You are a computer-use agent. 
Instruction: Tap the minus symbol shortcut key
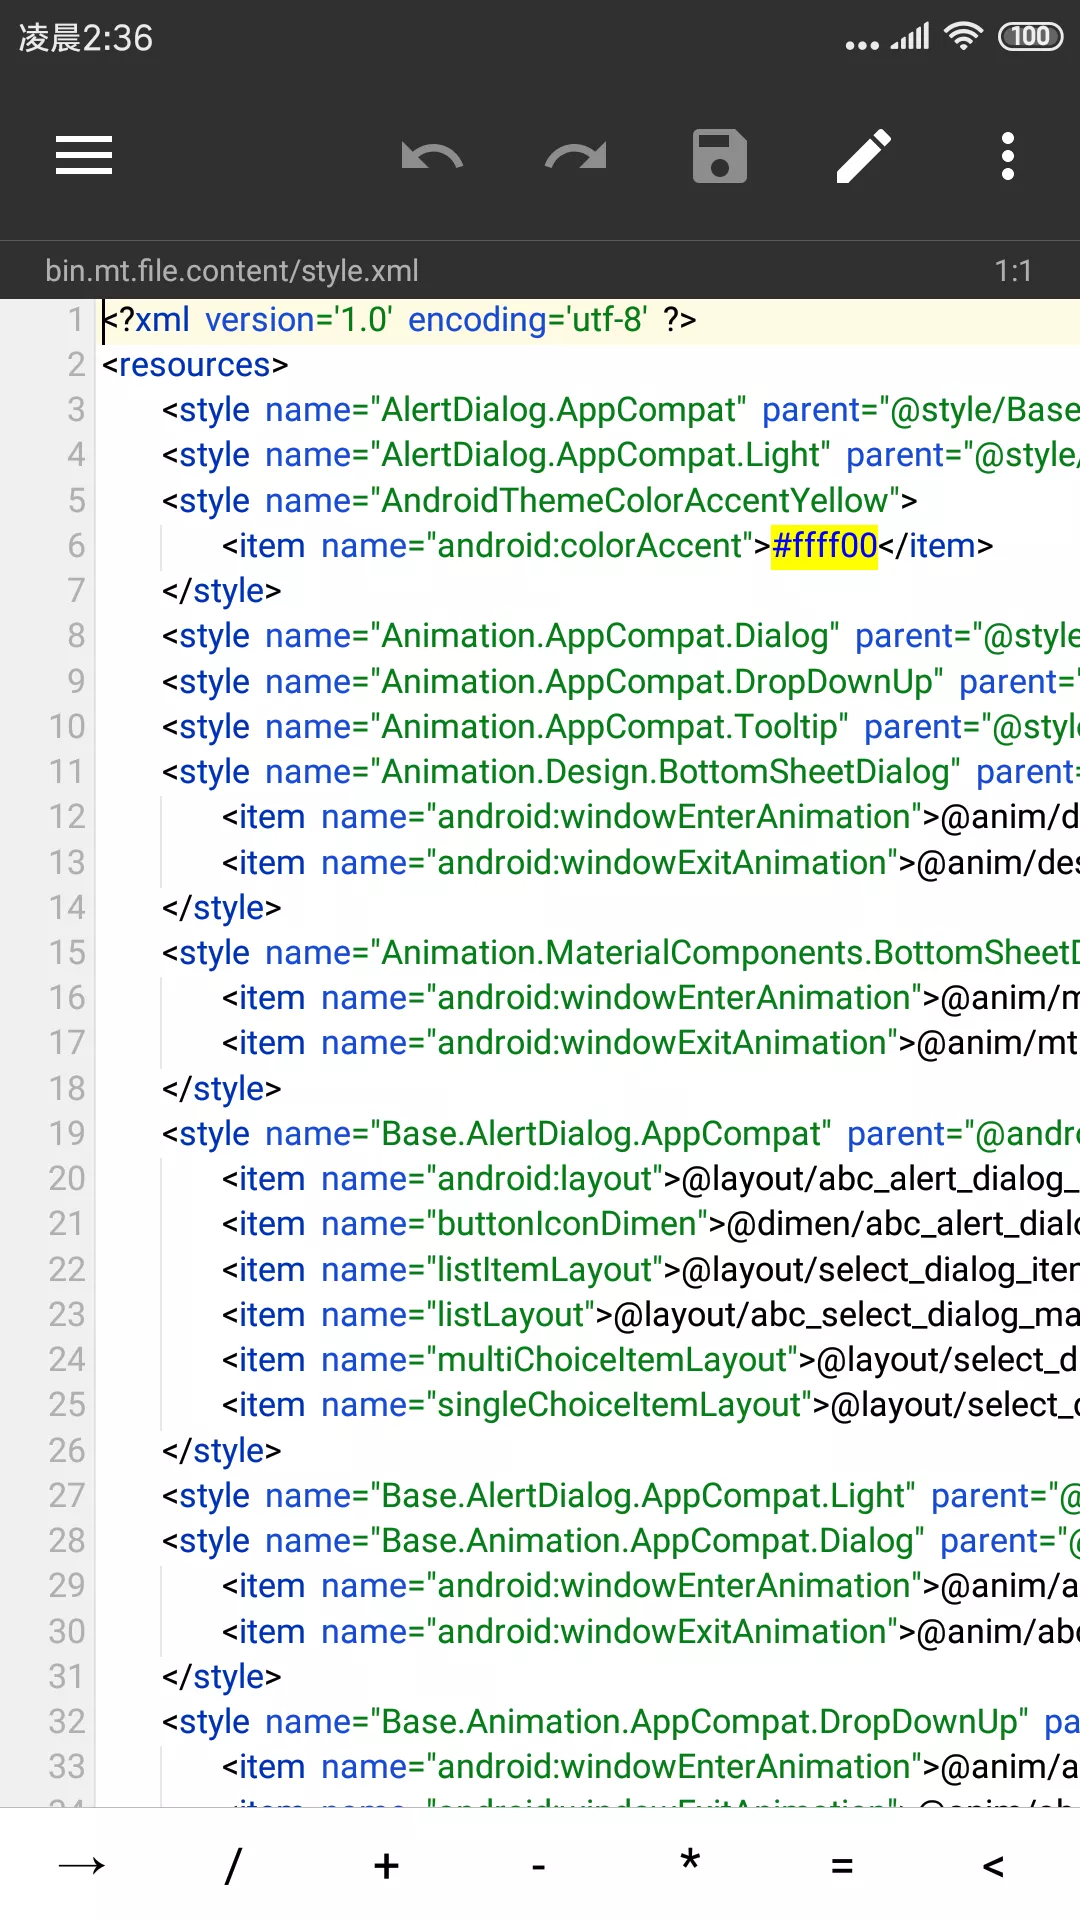538,1865
